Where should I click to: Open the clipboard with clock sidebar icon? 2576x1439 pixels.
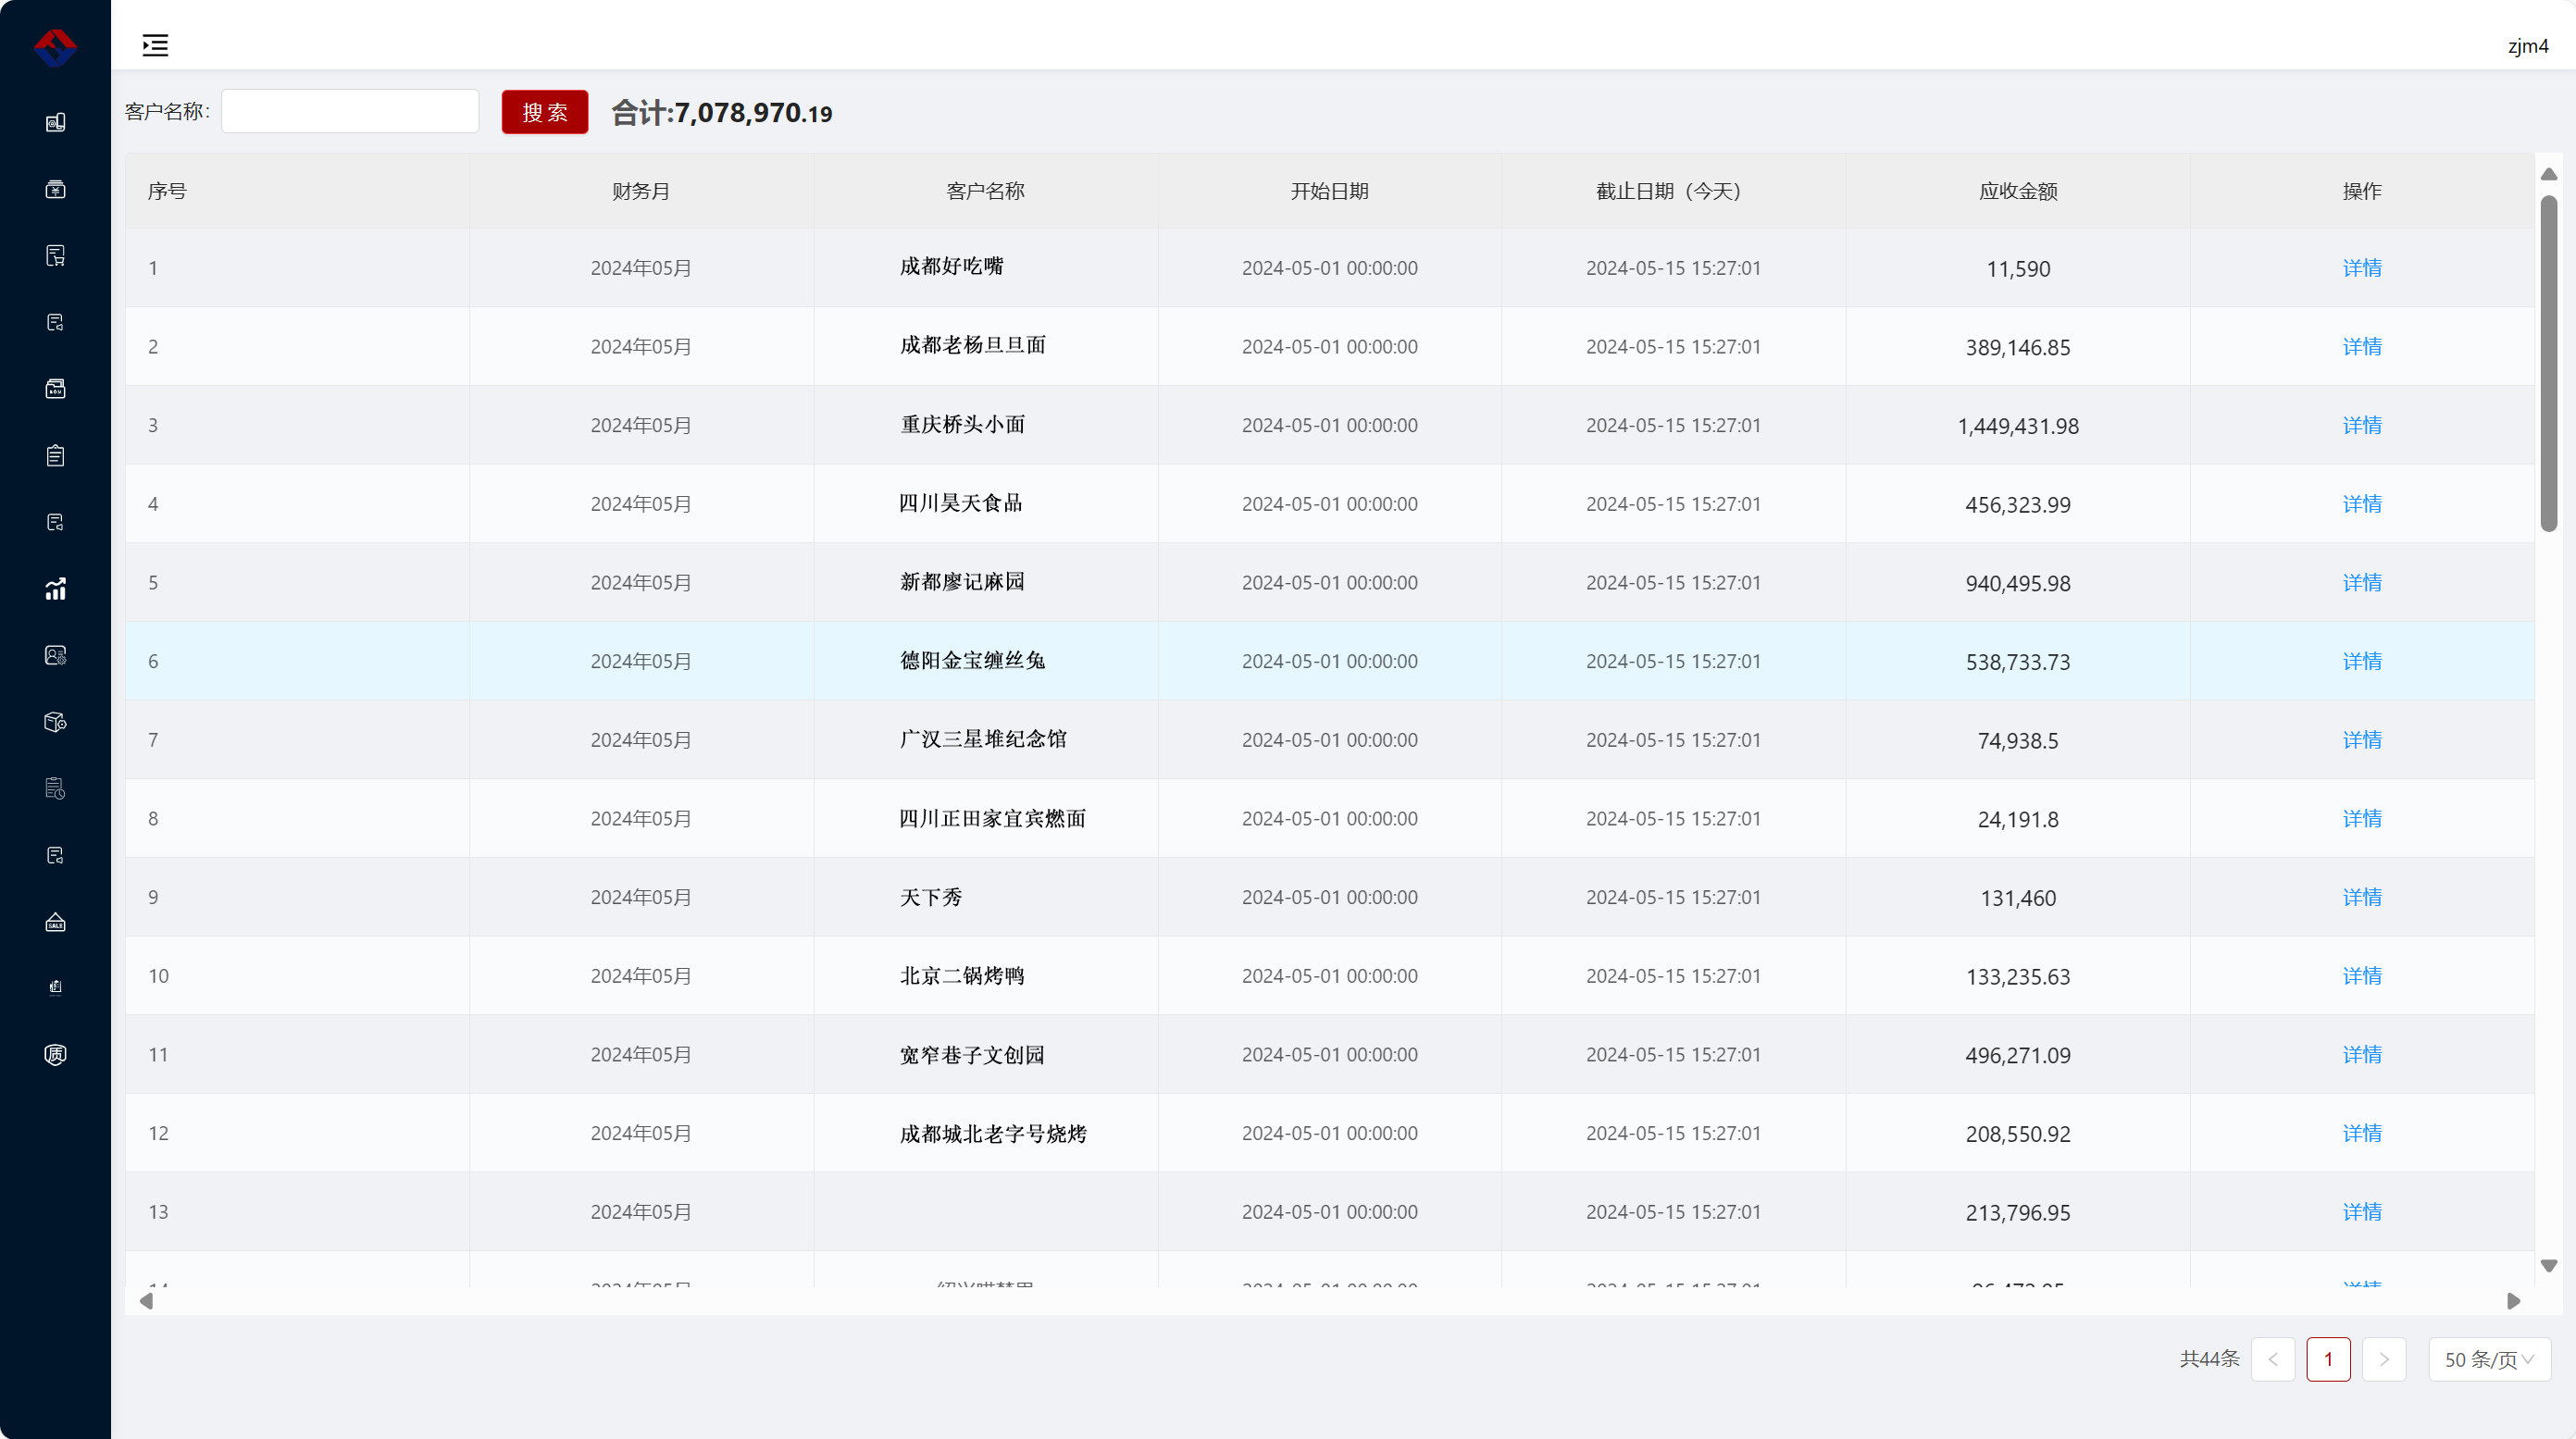55,789
